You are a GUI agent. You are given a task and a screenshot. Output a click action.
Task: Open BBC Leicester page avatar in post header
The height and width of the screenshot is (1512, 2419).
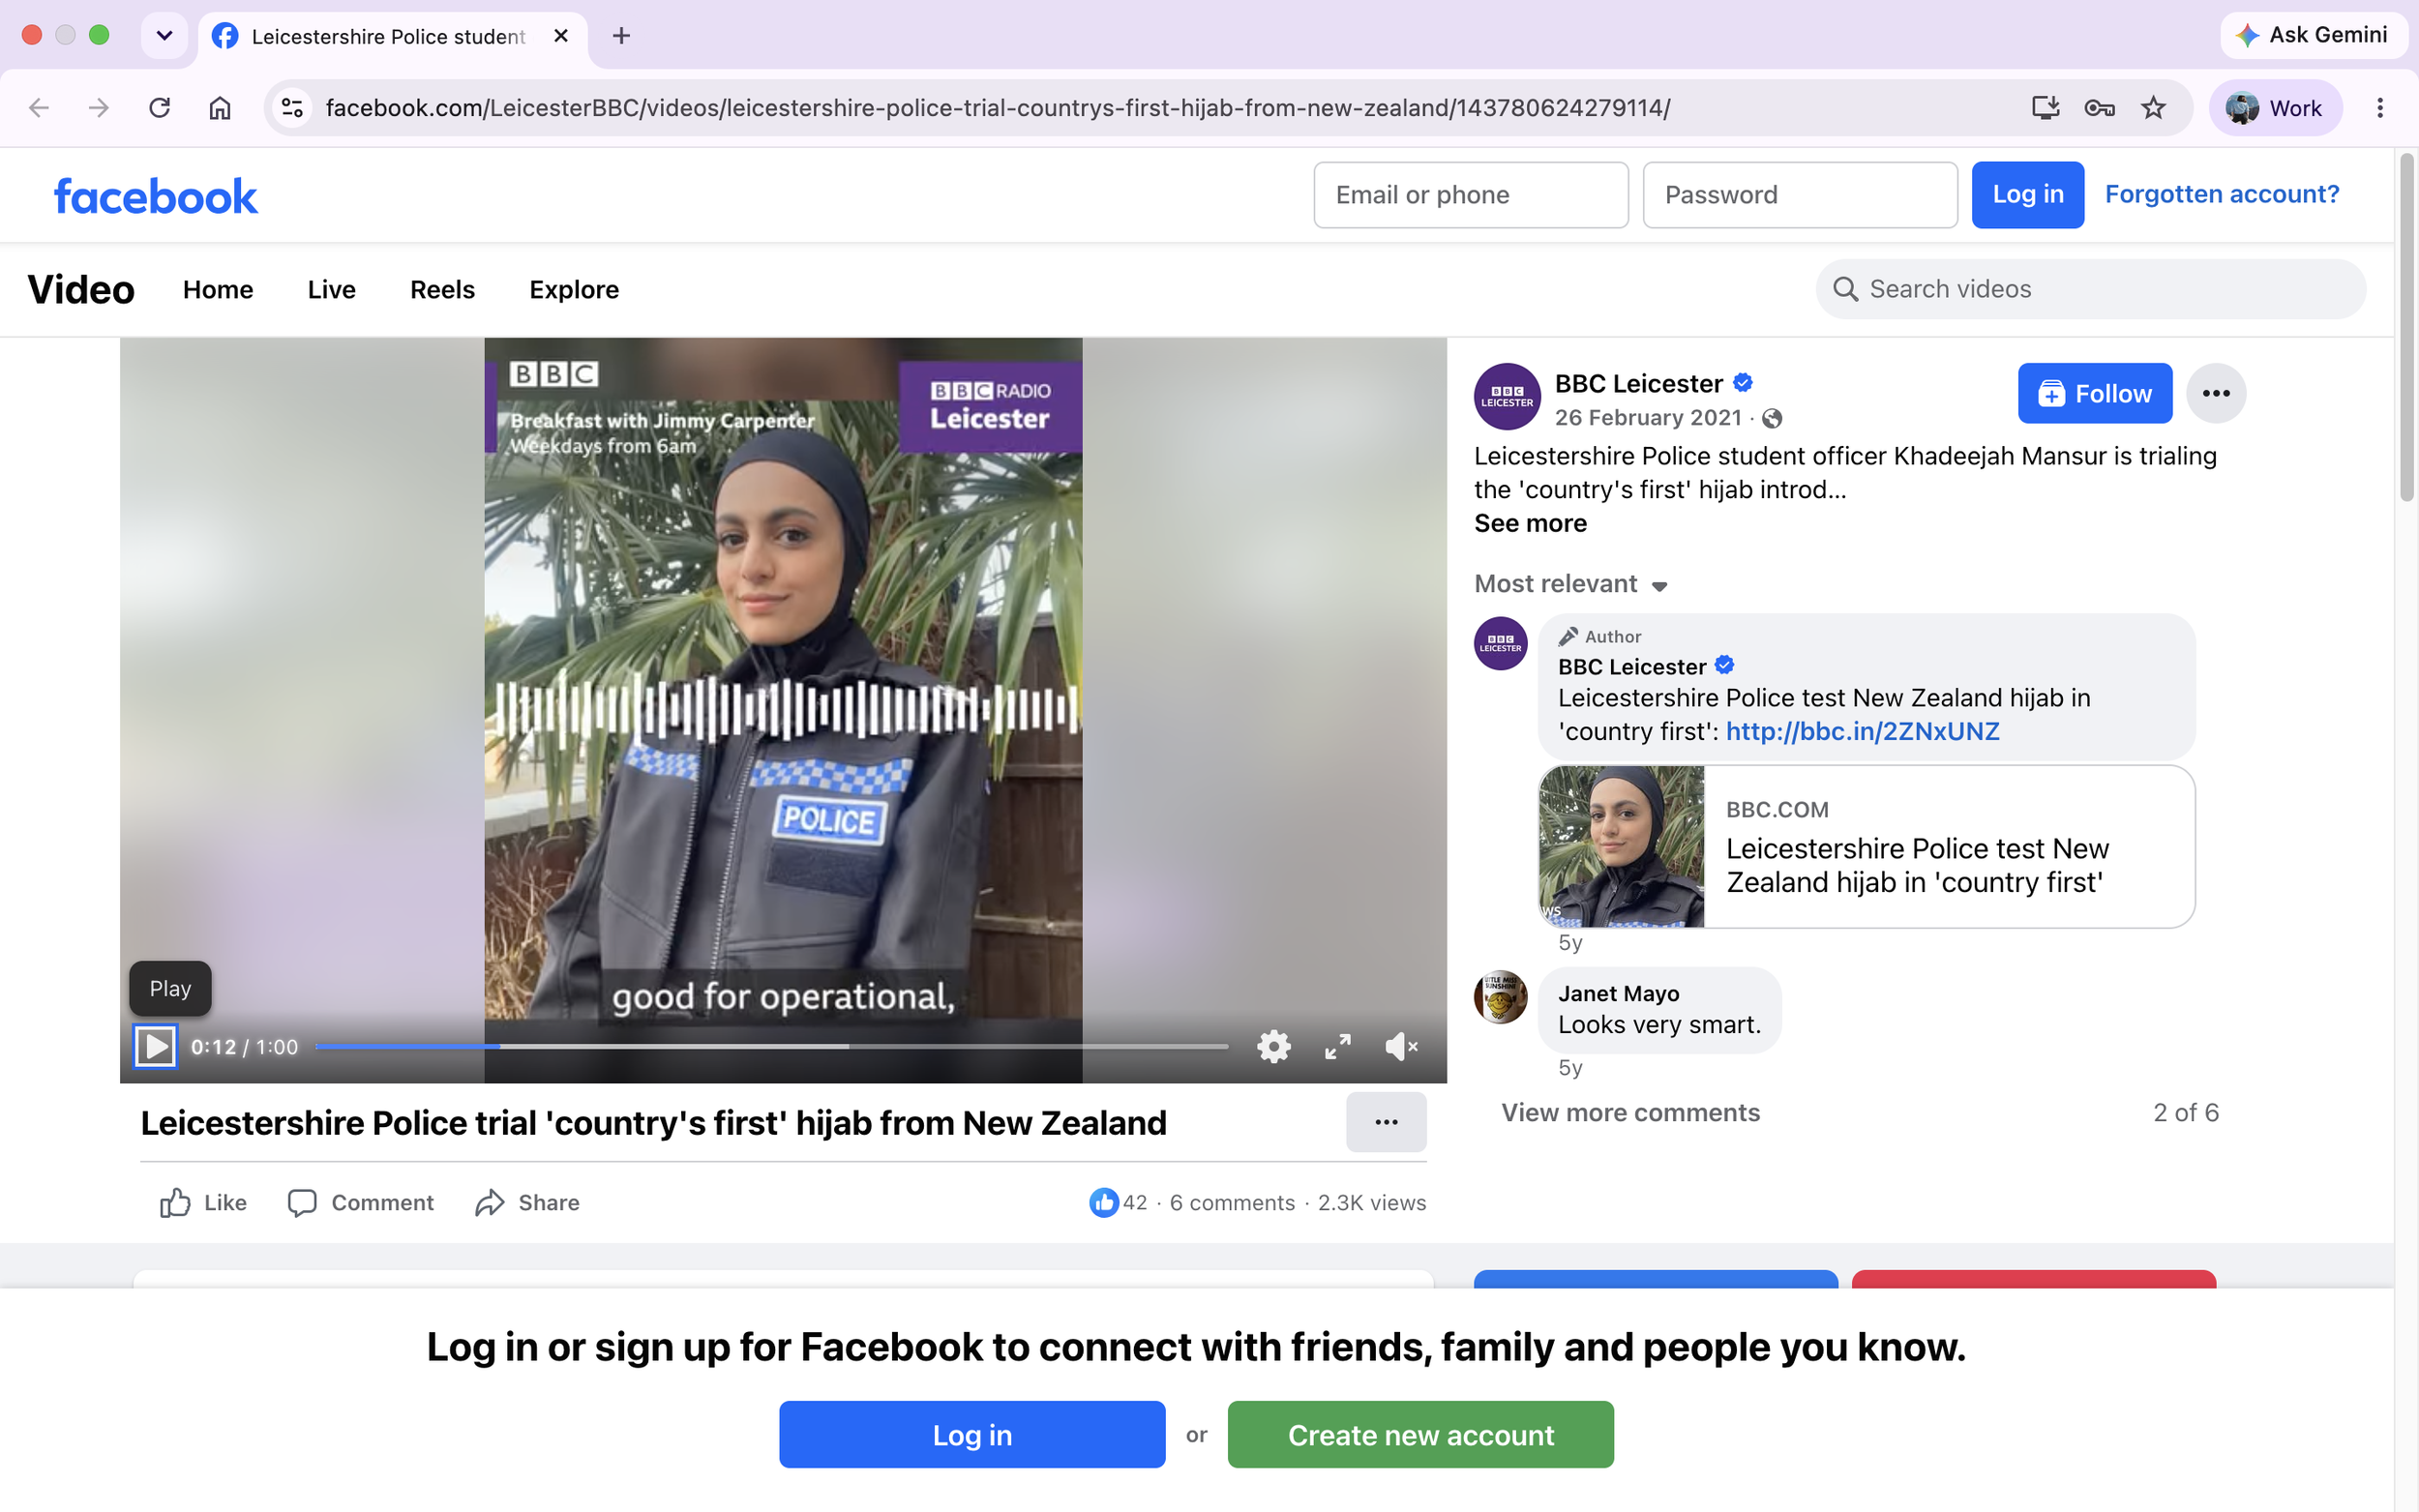pyautogui.click(x=1506, y=396)
